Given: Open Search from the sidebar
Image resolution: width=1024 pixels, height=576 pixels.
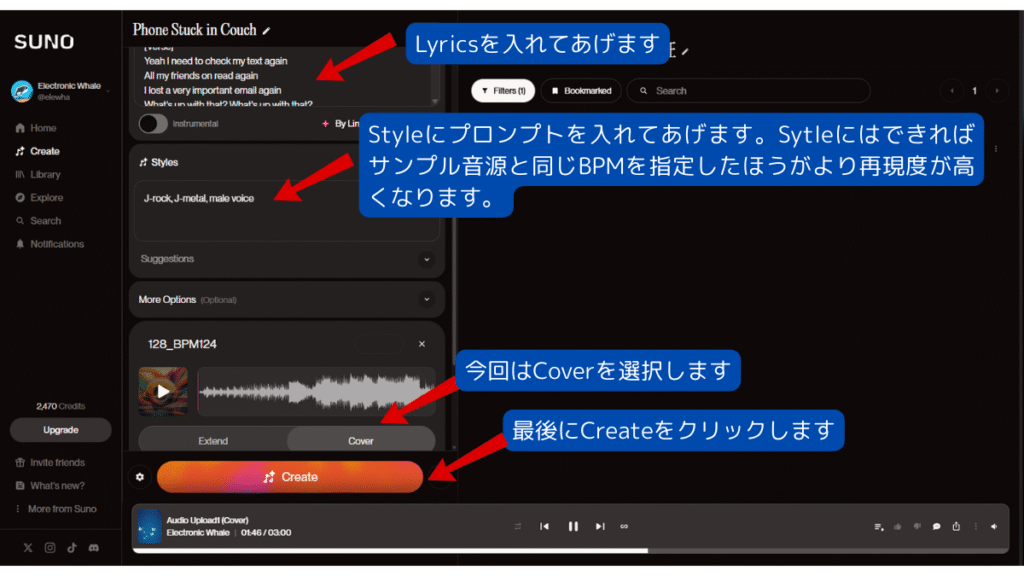Looking at the screenshot, I should click(38, 221).
